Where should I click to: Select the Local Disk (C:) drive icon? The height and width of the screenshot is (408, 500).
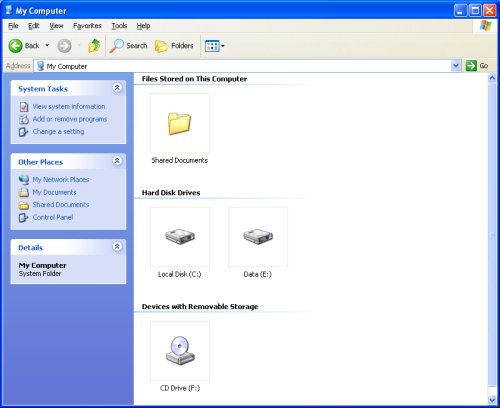pyautogui.click(x=180, y=237)
